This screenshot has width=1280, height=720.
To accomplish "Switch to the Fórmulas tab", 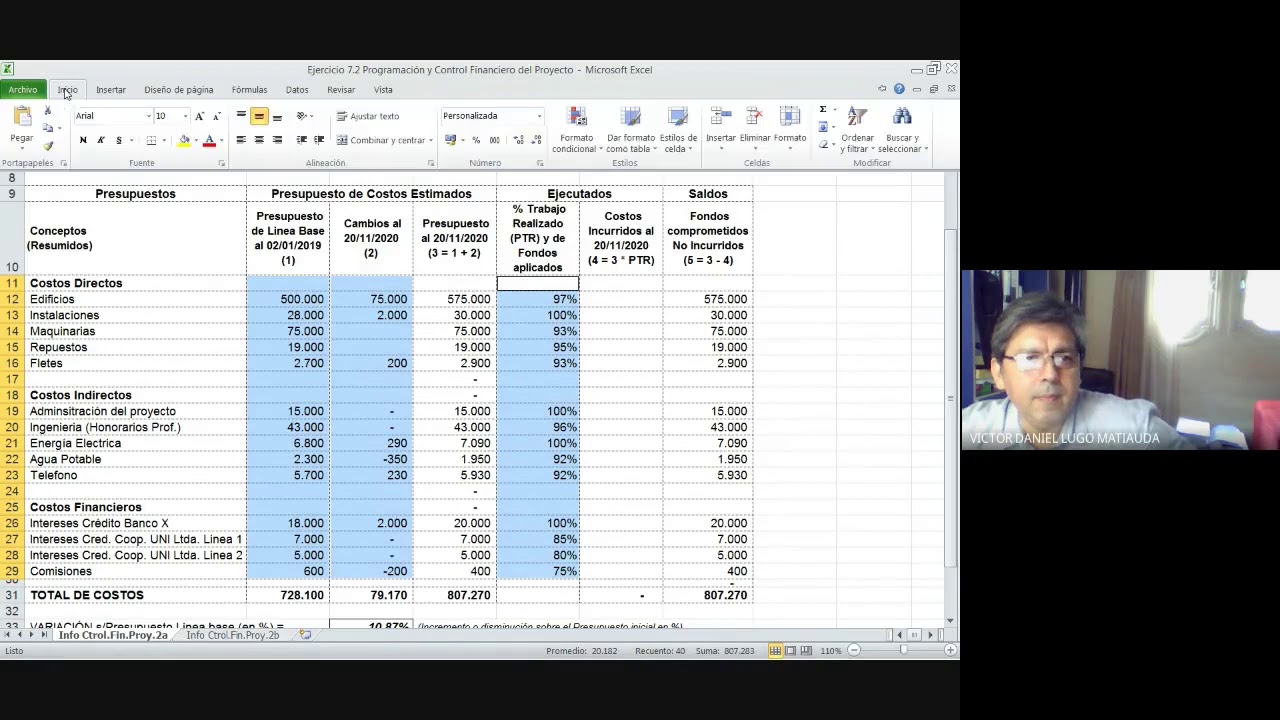I will (x=249, y=90).
